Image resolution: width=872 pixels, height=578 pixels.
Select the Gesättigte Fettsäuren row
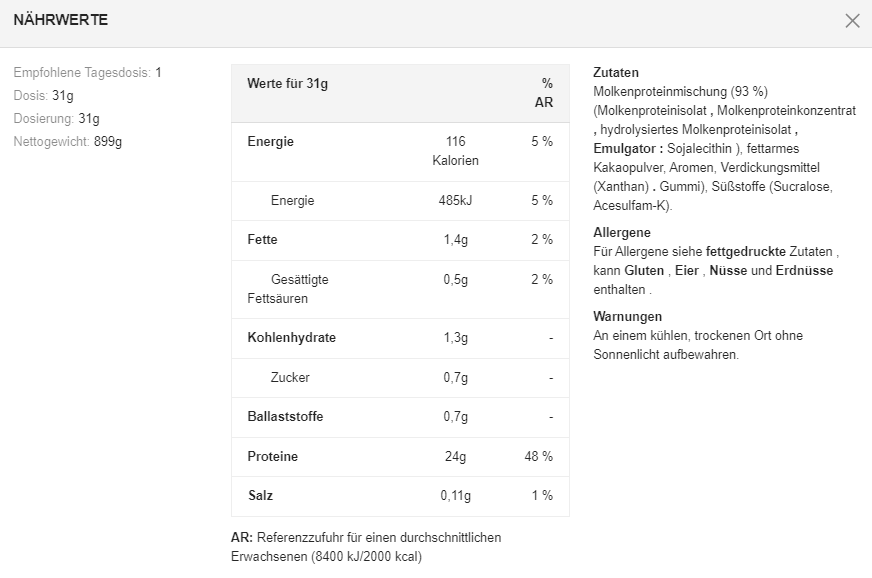tap(400, 289)
